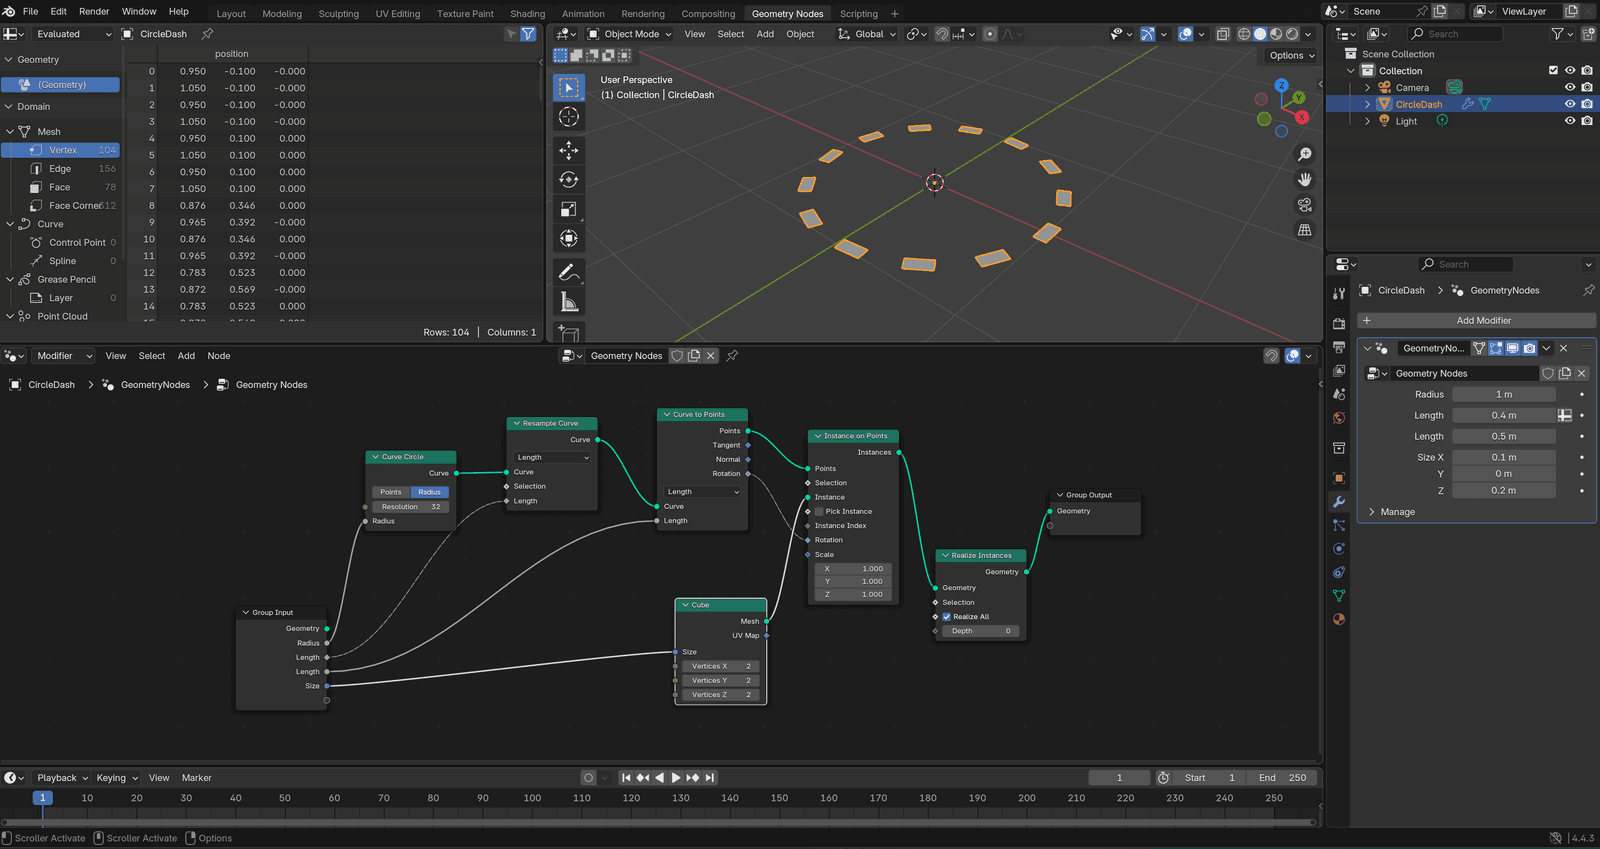This screenshot has height=849, width=1600.
Task: Toggle snapping magnet in viewport header
Action: [x=942, y=34]
